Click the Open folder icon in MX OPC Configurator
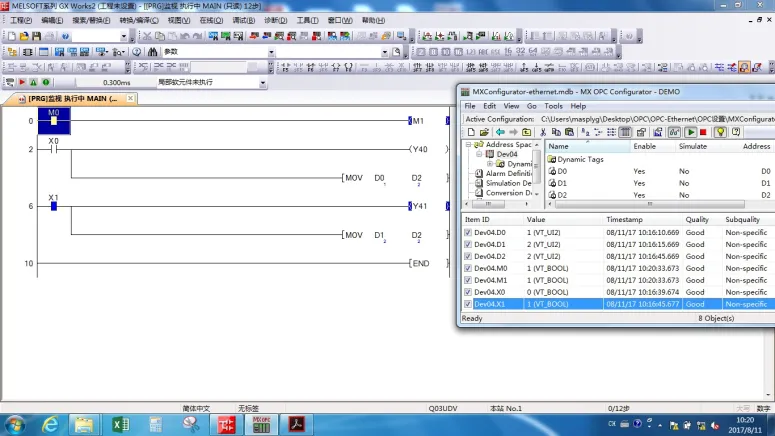 (x=484, y=132)
